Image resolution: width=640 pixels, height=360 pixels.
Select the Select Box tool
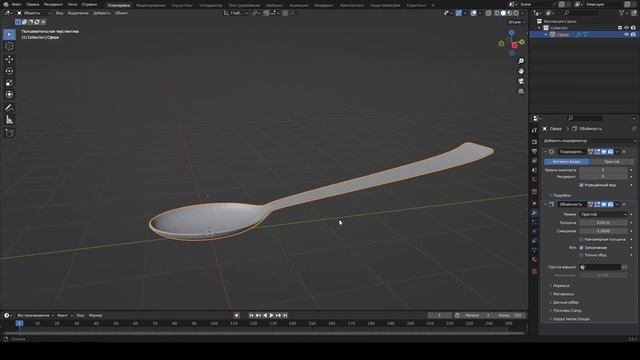(x=9, y=35)
